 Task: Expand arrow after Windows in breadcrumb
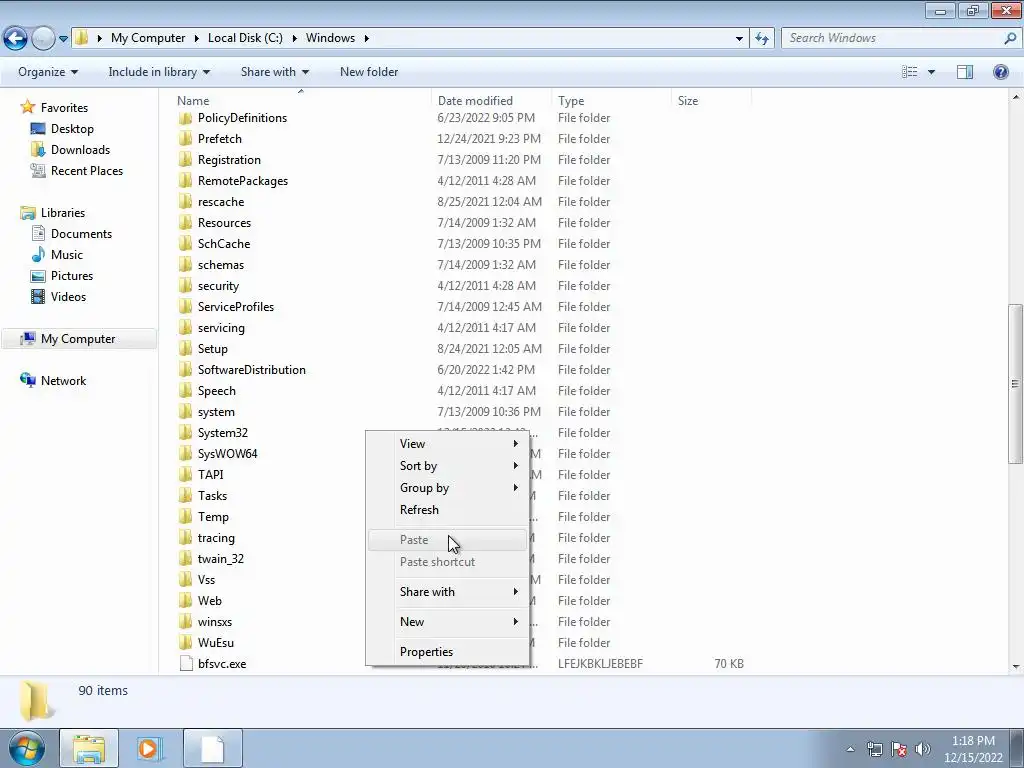[x=366, y=38]
